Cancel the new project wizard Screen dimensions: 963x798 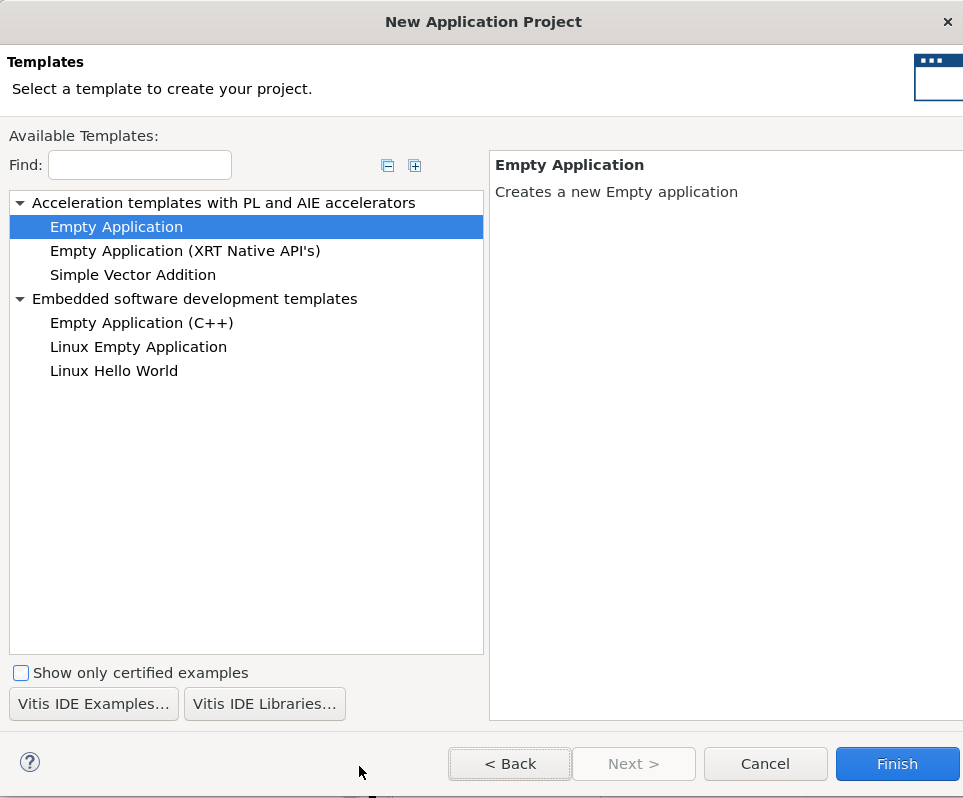(x=765, y=764)
